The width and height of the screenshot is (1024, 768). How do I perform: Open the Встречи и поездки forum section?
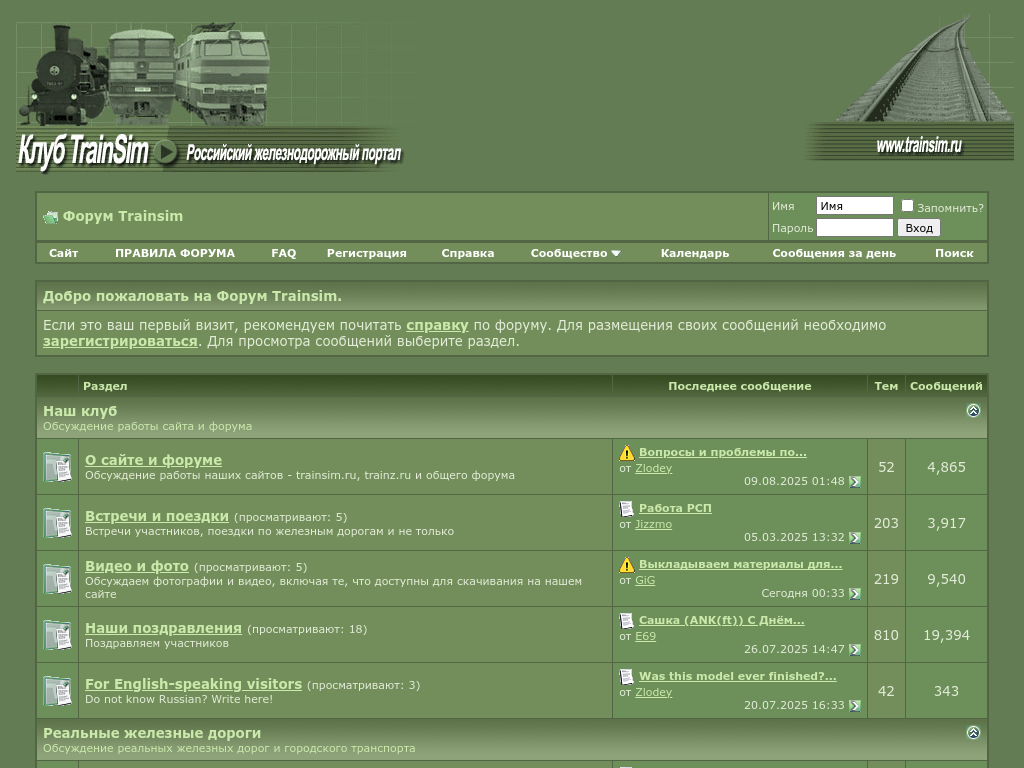[x=156, y=516]
